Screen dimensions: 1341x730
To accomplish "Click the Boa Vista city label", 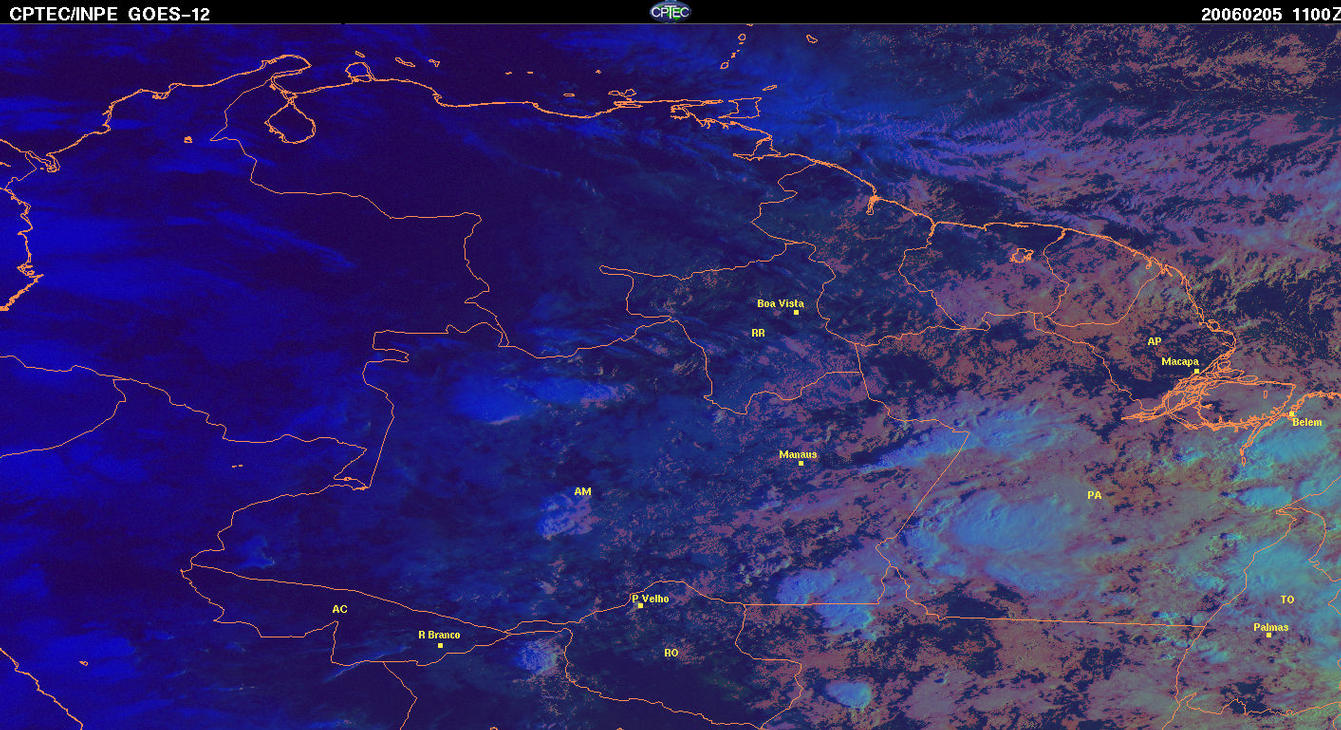I will (780, 303).
